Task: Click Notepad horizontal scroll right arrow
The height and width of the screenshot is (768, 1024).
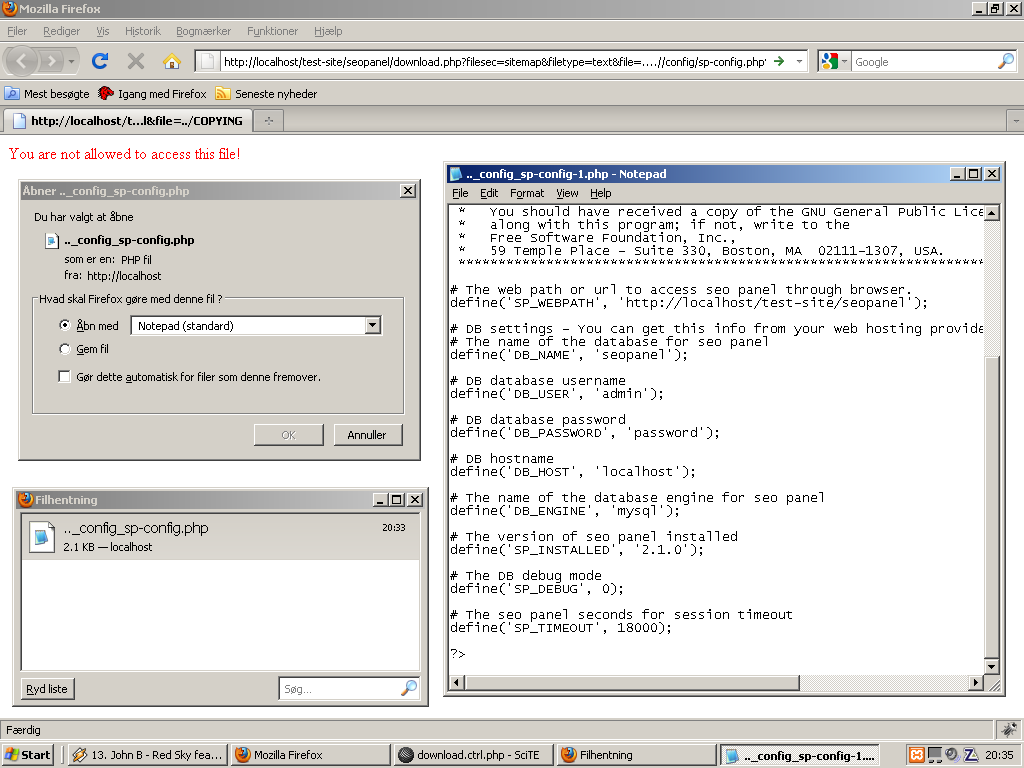Action: (976, 682)
